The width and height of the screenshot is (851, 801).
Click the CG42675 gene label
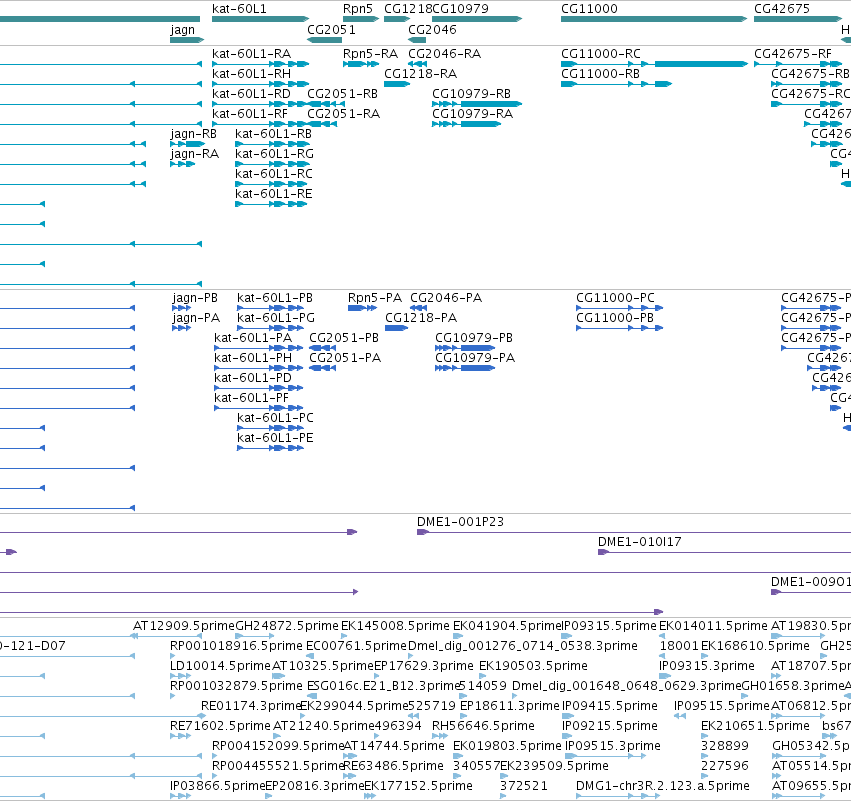(782, 9)
